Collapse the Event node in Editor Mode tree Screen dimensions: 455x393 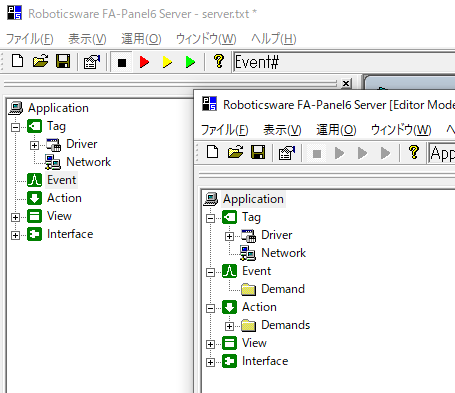210,272
